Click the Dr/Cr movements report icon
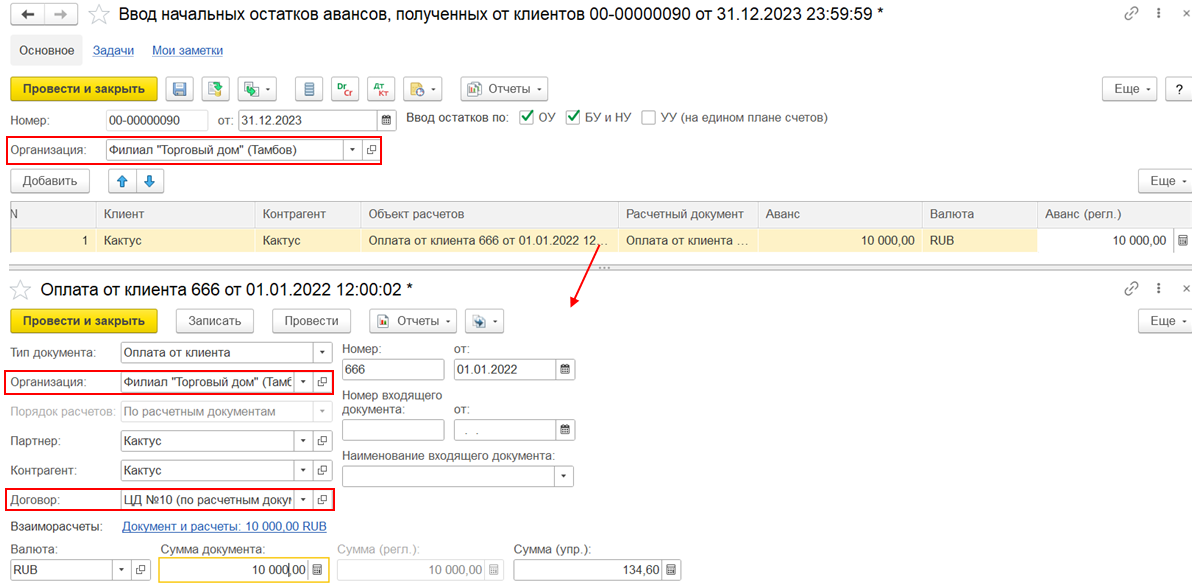This screenshot has height=587, width=1192. (x=345, y=89)
